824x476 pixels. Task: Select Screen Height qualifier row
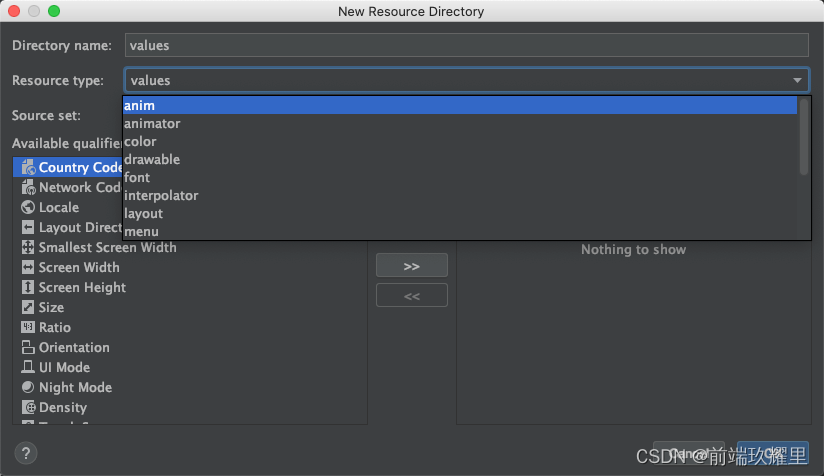click(x=190, y=287)
